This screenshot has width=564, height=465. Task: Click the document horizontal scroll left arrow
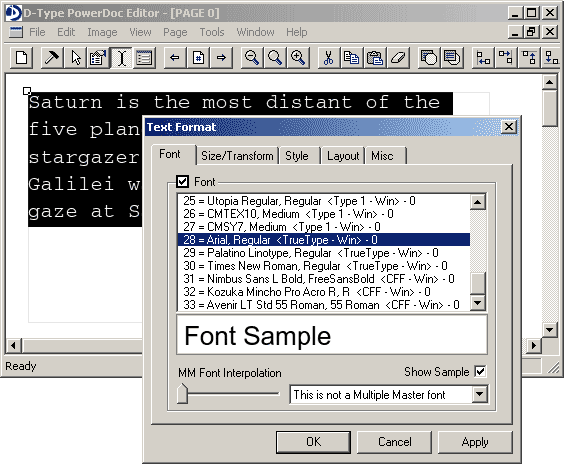click(14, 346)
